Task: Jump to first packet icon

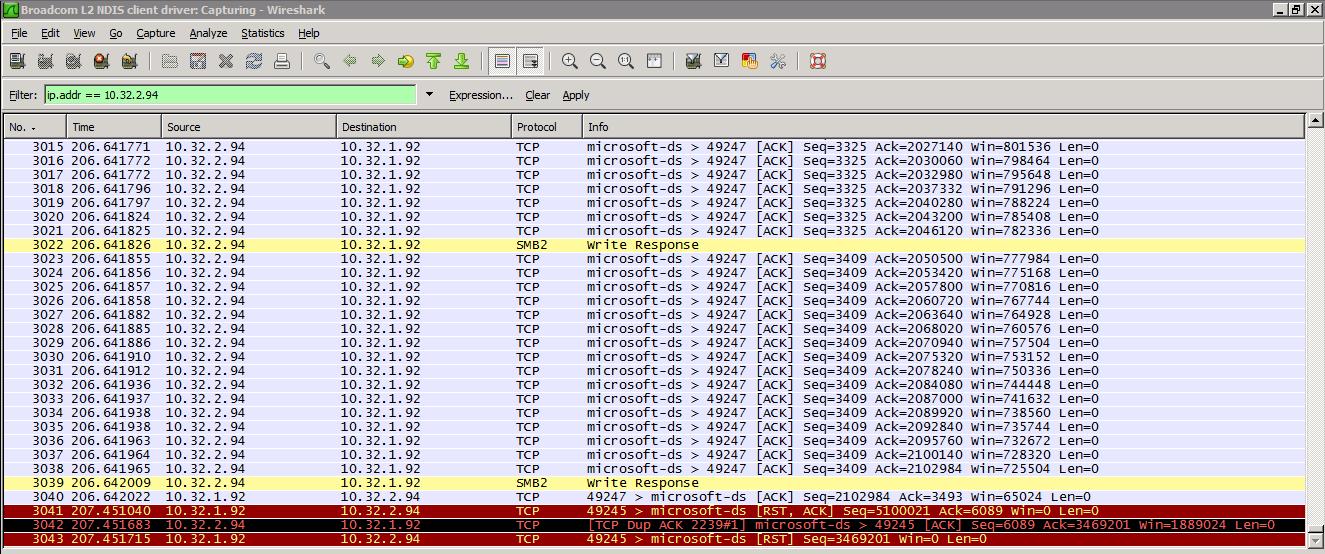Action: click(x=433, y=61)
